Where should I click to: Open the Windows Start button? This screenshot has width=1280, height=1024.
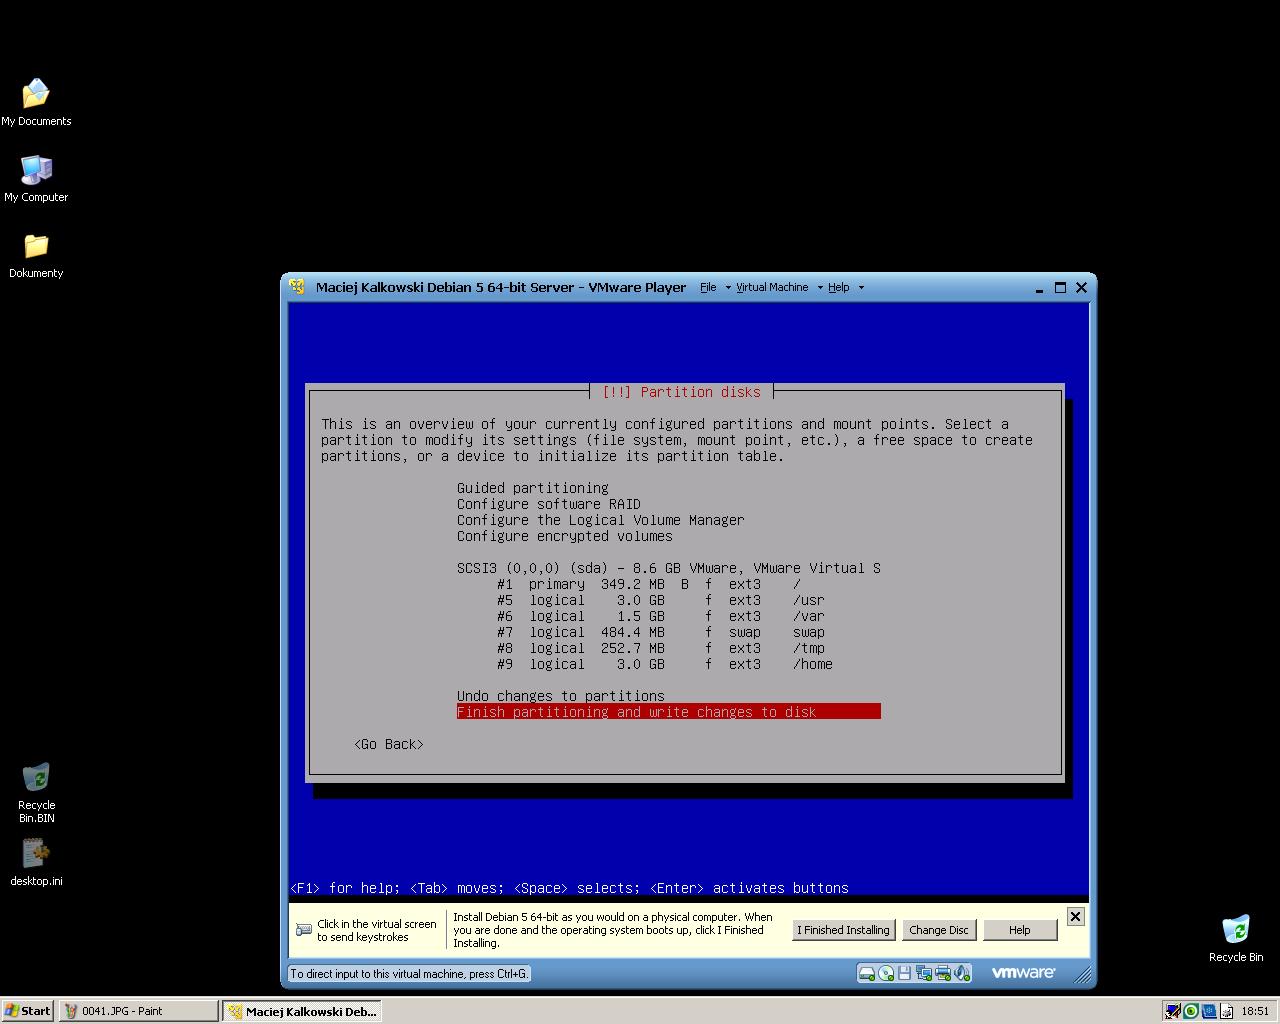(x=28, y=1011)
